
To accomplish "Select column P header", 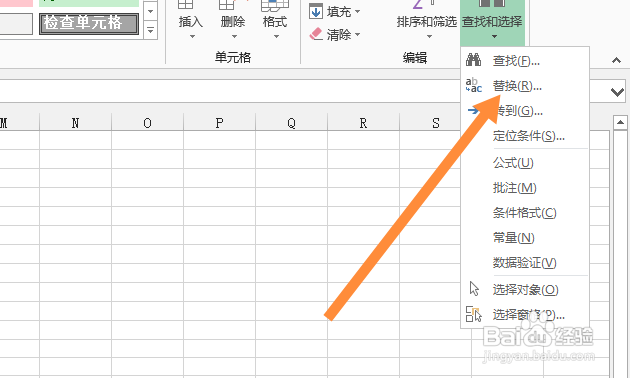I will [219, 123].
